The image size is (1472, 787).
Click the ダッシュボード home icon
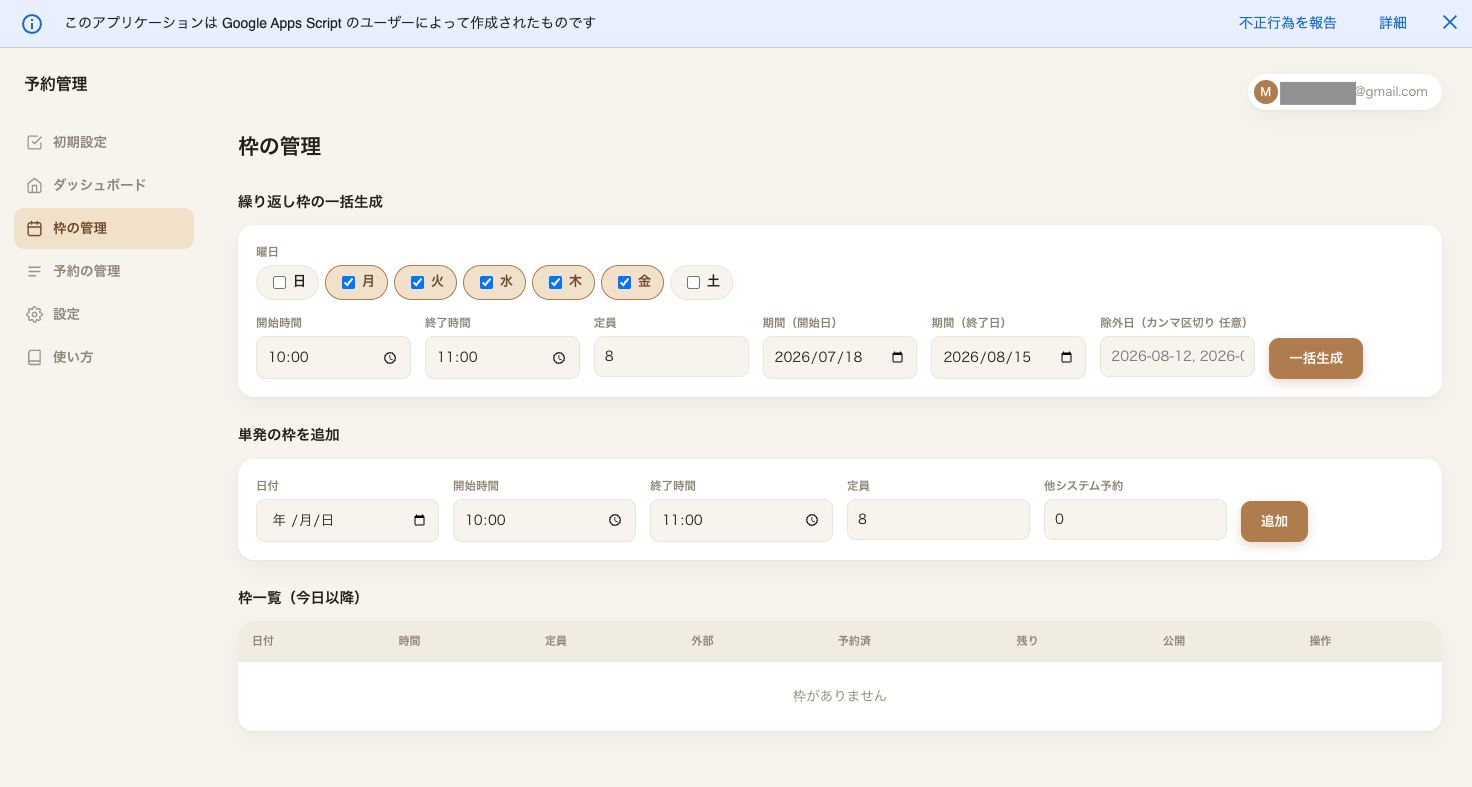click(x=34, y=185)
